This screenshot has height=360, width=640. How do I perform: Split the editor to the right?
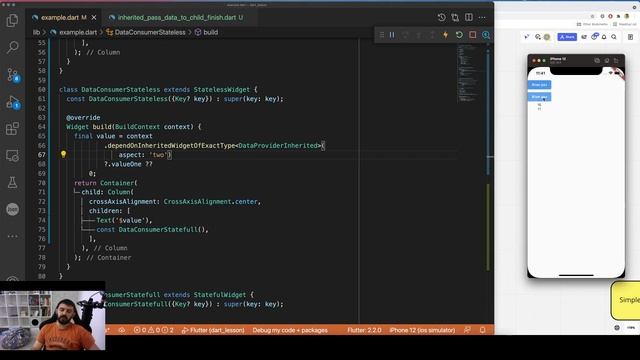click(x=469, y=18)
